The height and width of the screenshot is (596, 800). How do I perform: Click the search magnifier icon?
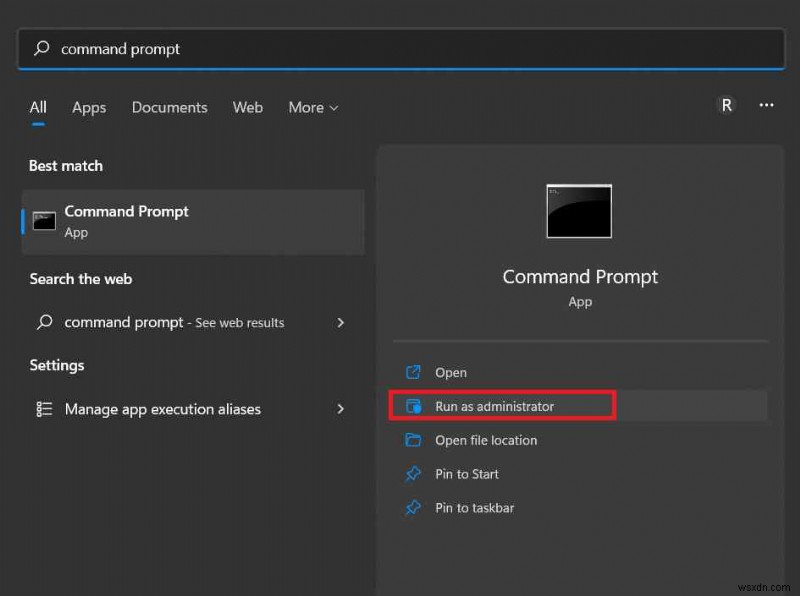40,48
